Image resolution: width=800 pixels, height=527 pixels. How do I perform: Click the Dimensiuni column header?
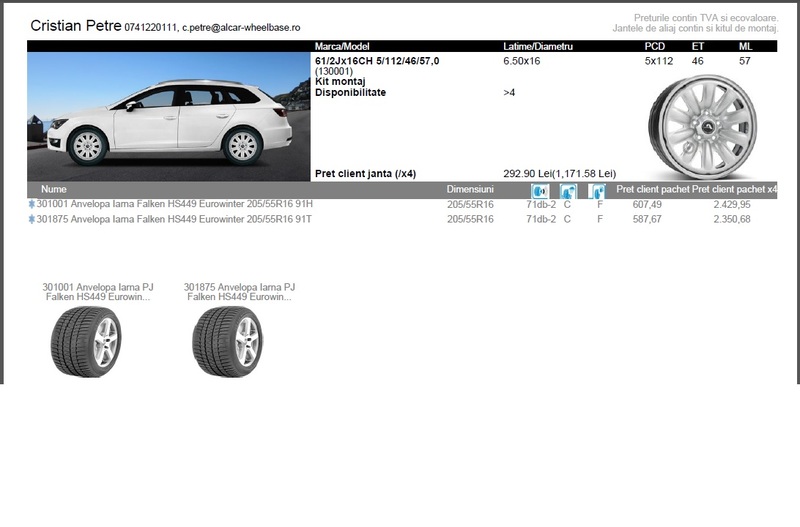470,189
